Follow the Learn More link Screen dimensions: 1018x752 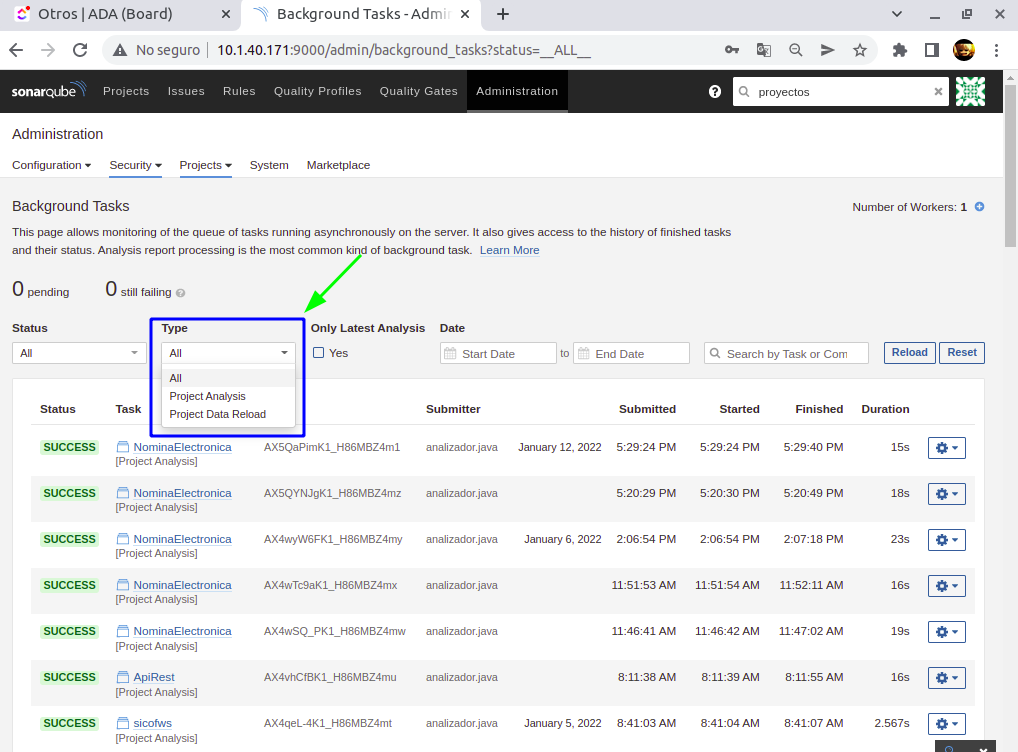tap(509, 250)
